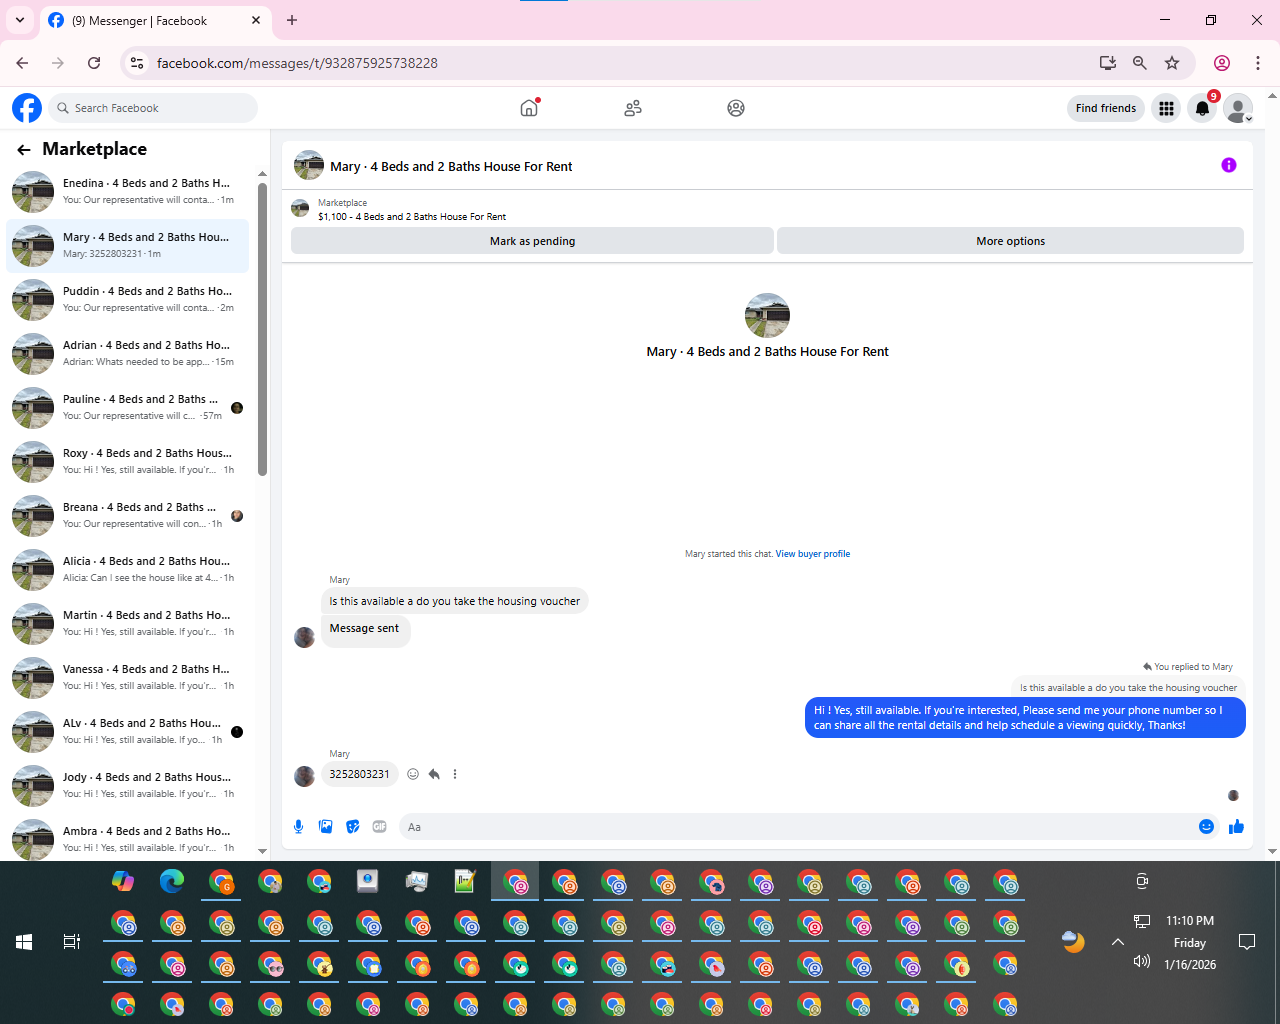Bookmark this page with star icon
Image resolution: width=1280 pixels, height=1024 pixels.
tap(1172, 63)
